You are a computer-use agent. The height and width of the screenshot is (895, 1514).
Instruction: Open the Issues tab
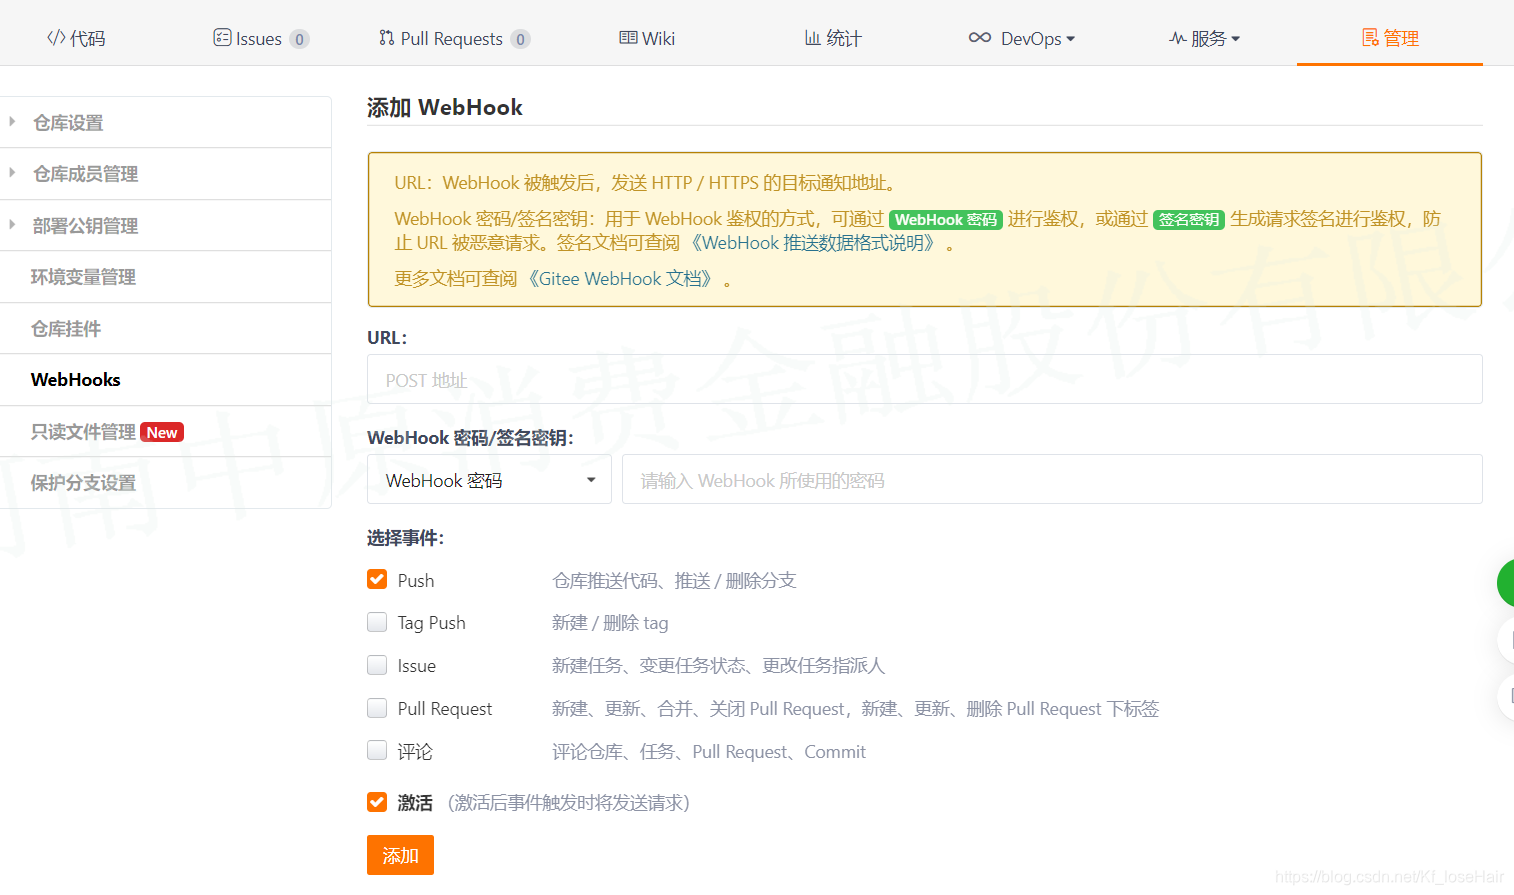click(261, 38)
